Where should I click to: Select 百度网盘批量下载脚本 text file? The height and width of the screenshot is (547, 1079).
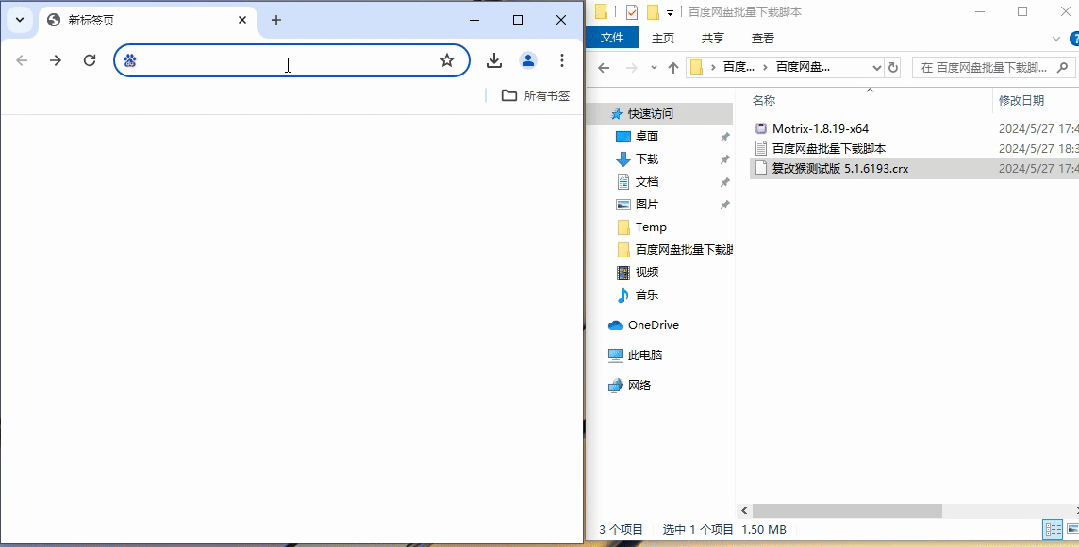tap(829, 148)
